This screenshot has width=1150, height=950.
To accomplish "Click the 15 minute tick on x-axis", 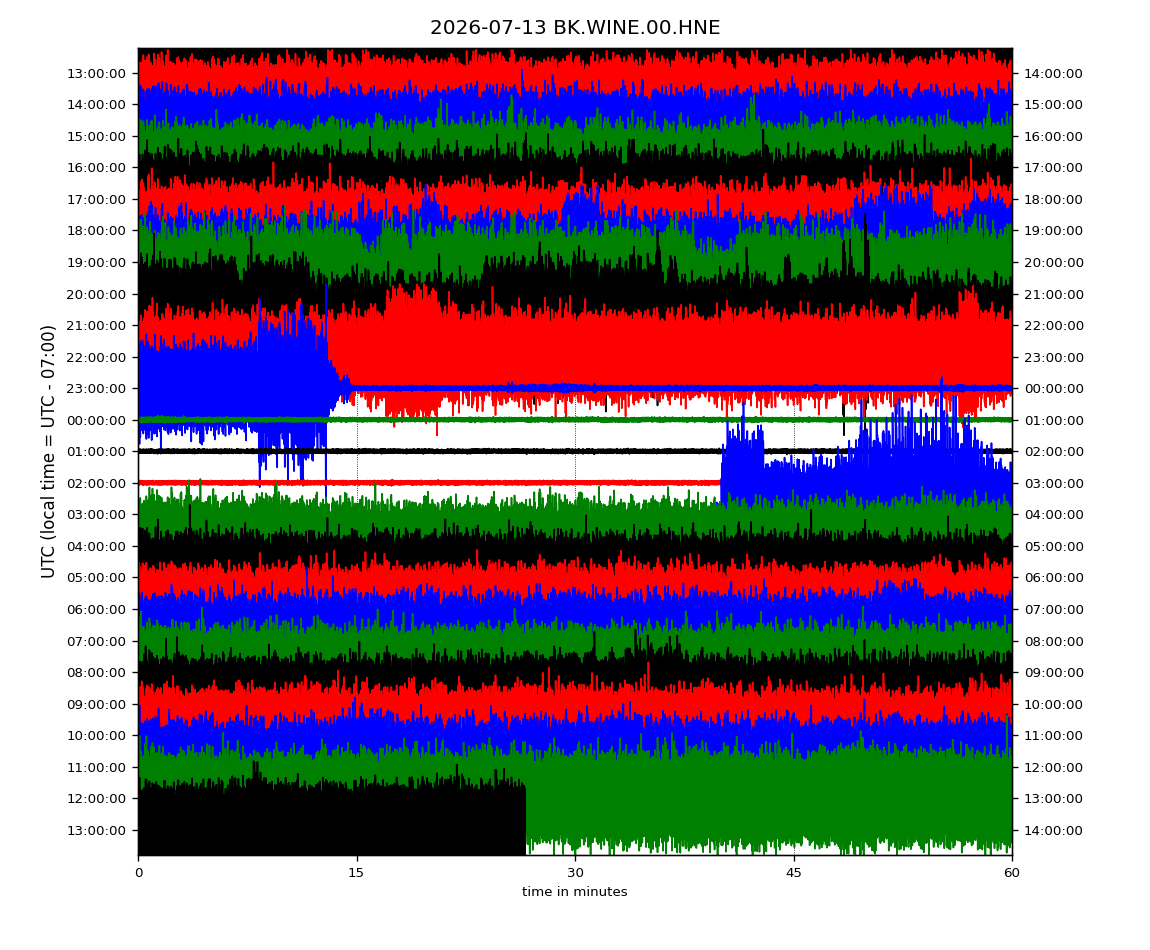I will click(356, 873).
